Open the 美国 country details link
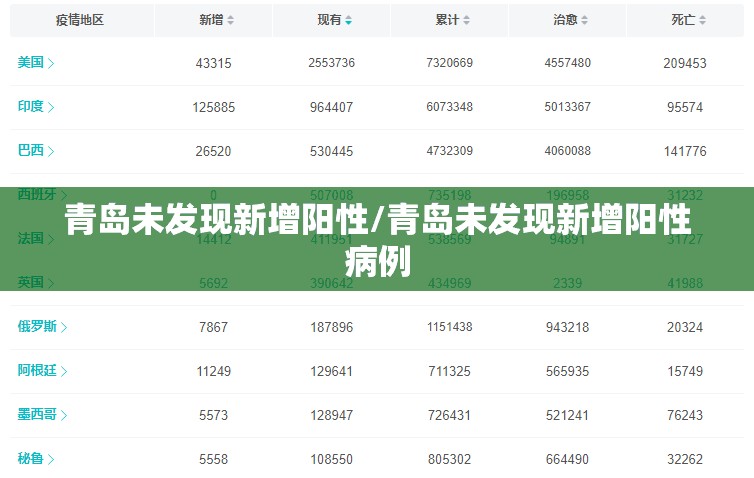This screenshot has height=478, width=754. click(x=36, y=63)
